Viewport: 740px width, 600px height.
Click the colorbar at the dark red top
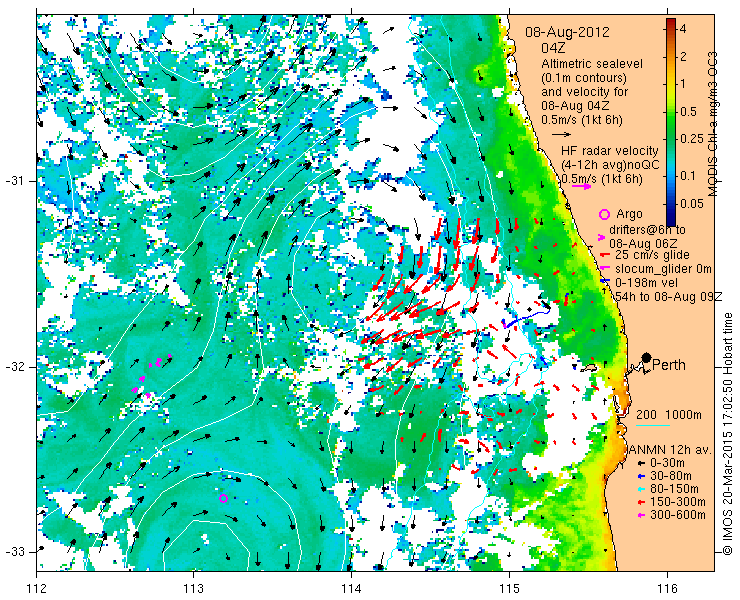[671, 24]
